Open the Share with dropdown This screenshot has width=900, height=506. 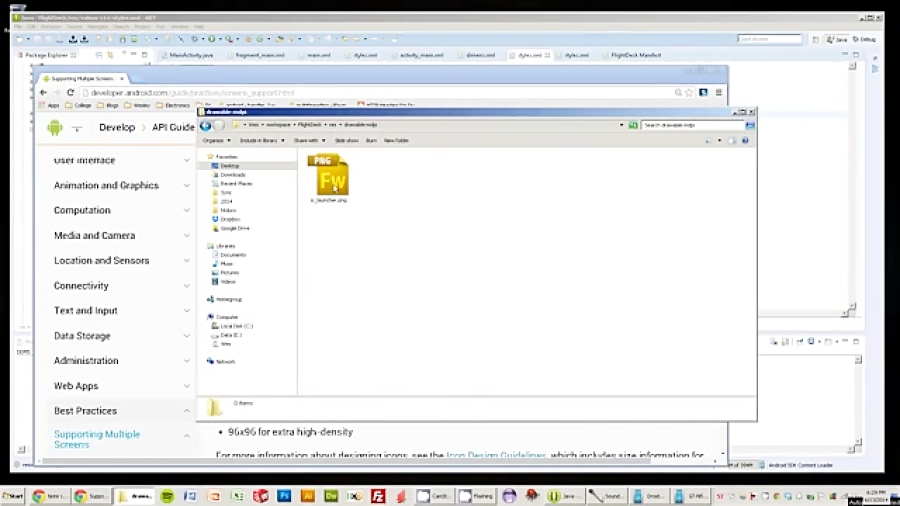click(x=309, y=141)
